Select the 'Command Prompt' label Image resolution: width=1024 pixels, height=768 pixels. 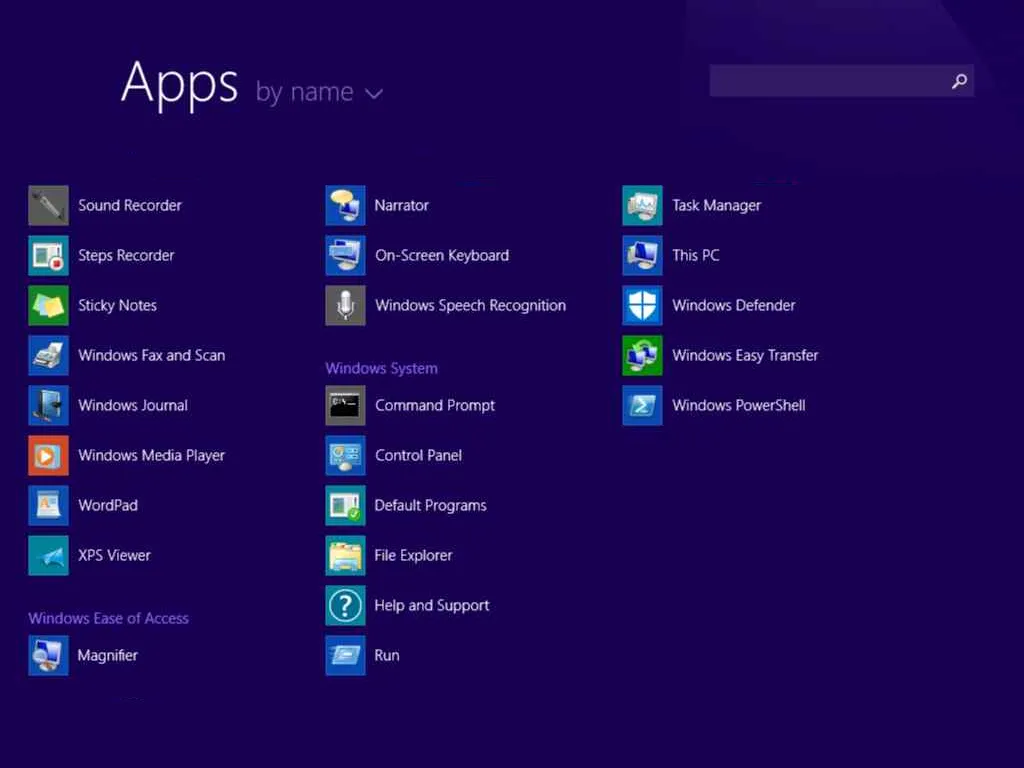coord(435,406)
